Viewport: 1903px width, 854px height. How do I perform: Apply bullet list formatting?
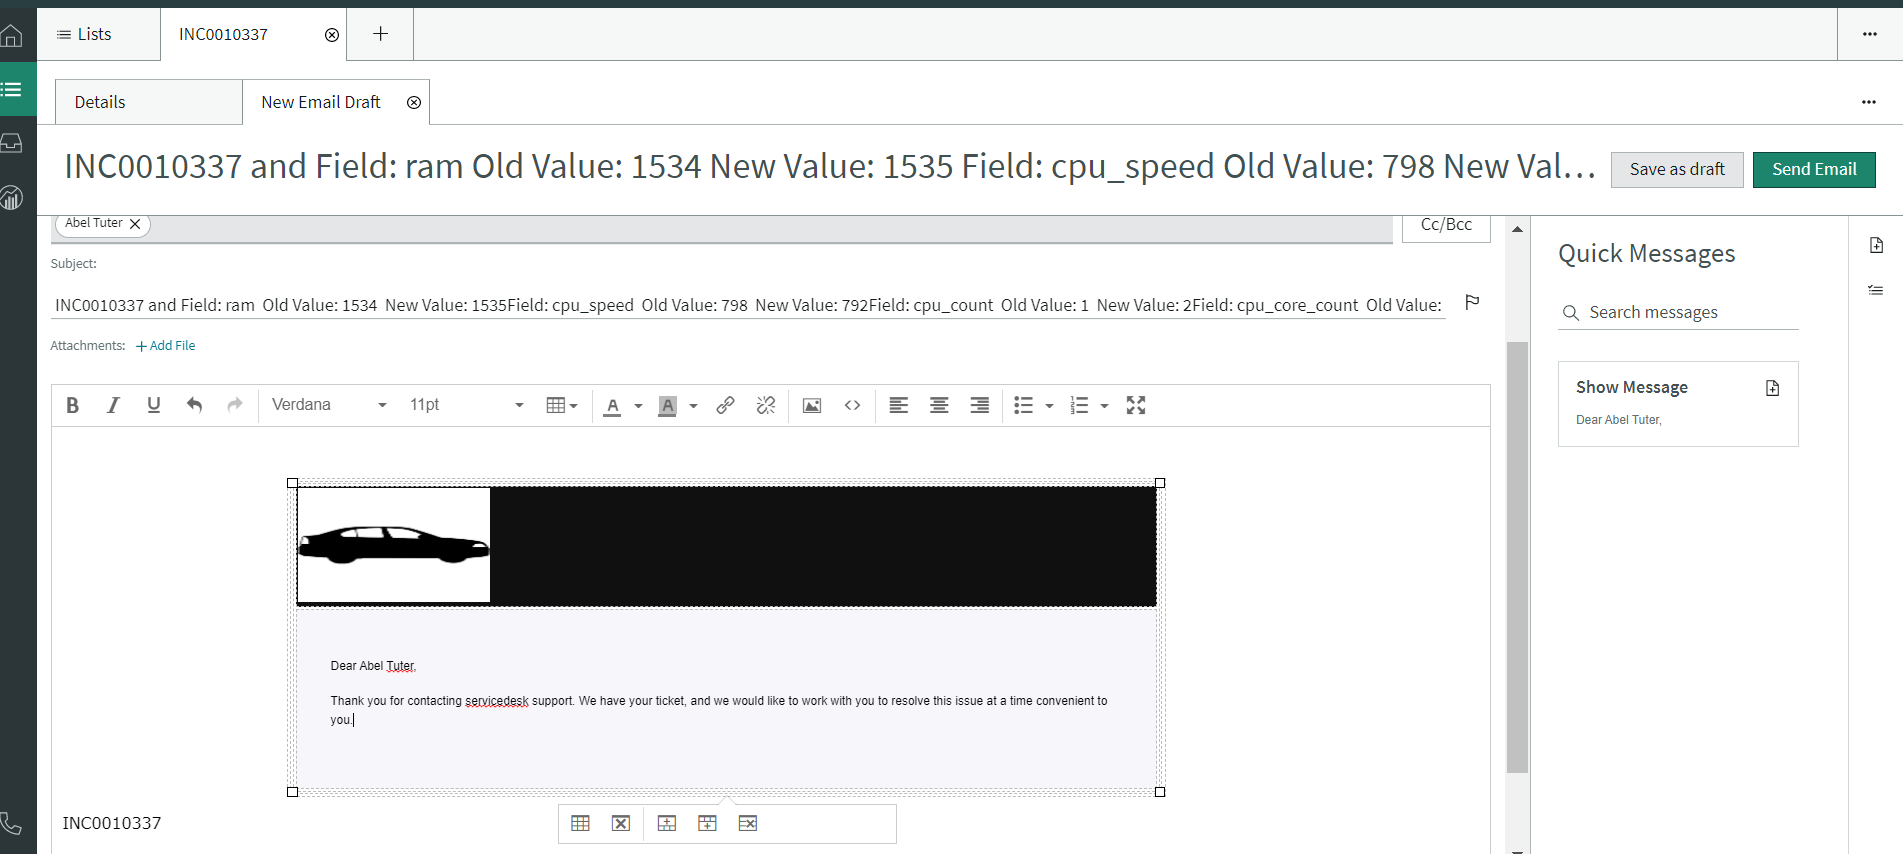pos(1024,405)
